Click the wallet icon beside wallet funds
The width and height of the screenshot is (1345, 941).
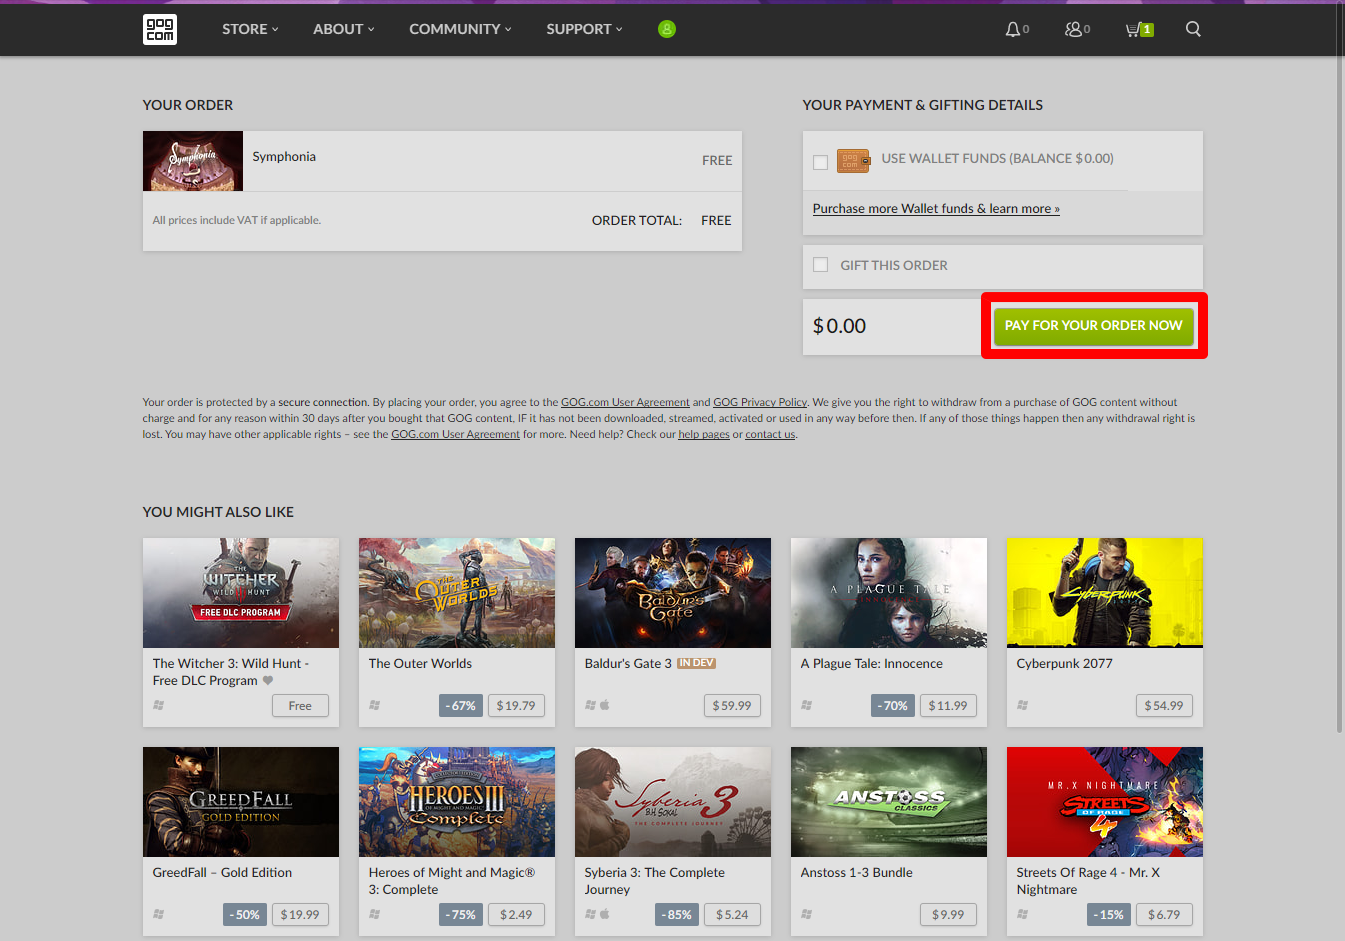[x=853, y=160]
